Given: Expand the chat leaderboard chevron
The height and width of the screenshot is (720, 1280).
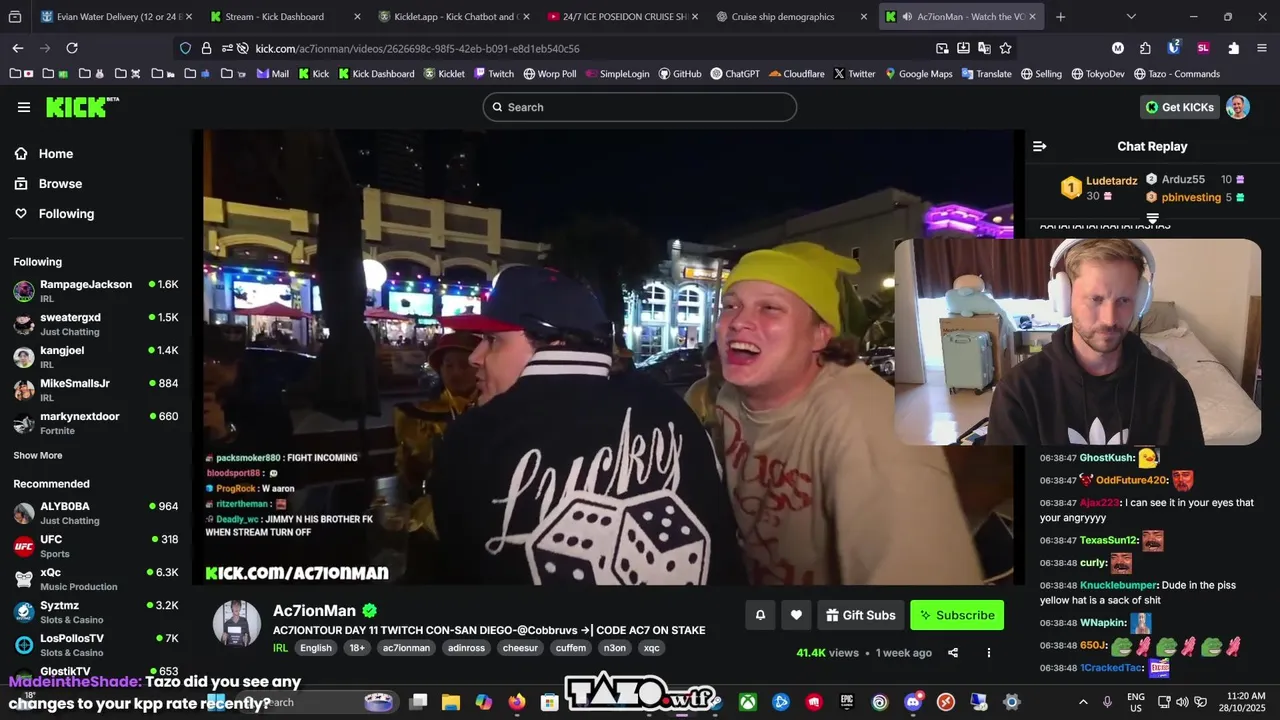Looking at the screenshot, I should click(x=1152, y=217).
